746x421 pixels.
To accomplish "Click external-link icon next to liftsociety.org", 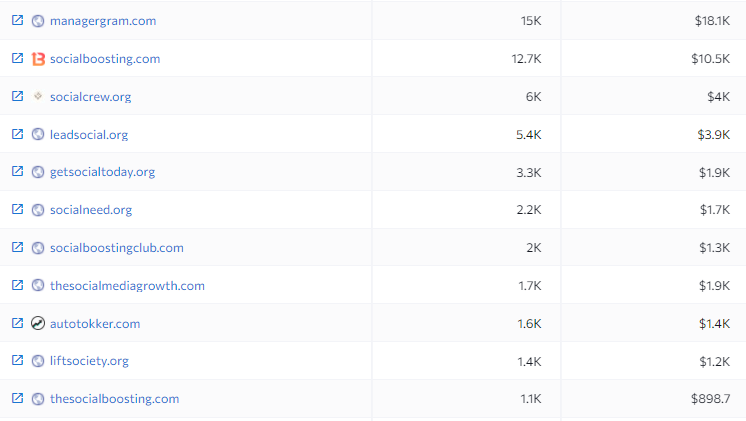I will 17,360.
